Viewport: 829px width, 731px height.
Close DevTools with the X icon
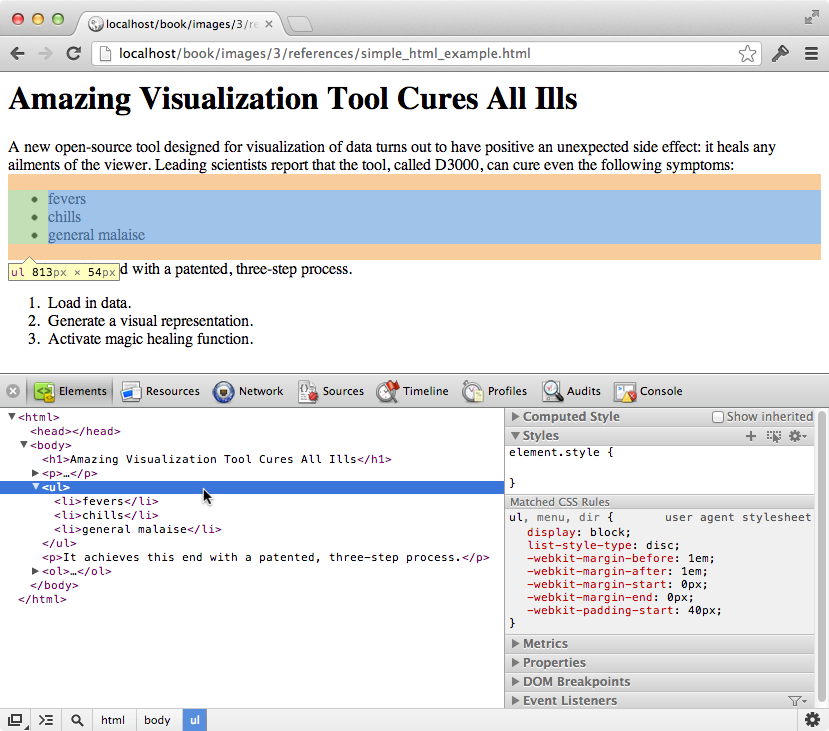click(13, 391)
